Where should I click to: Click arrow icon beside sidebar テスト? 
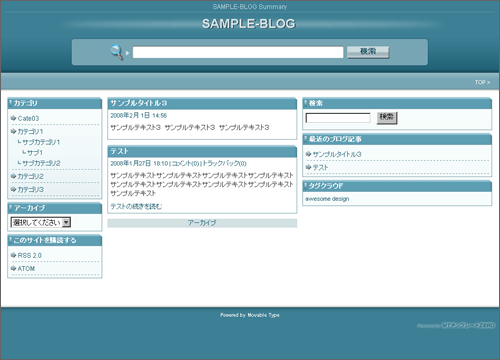(308, 167)
